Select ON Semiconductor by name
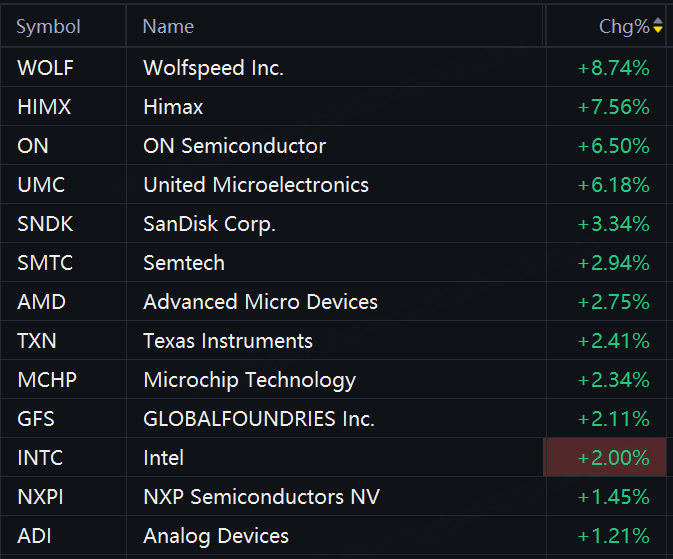The width and height of the screenshot is (673, 559). pyautogui.click(x=234, y=146)
